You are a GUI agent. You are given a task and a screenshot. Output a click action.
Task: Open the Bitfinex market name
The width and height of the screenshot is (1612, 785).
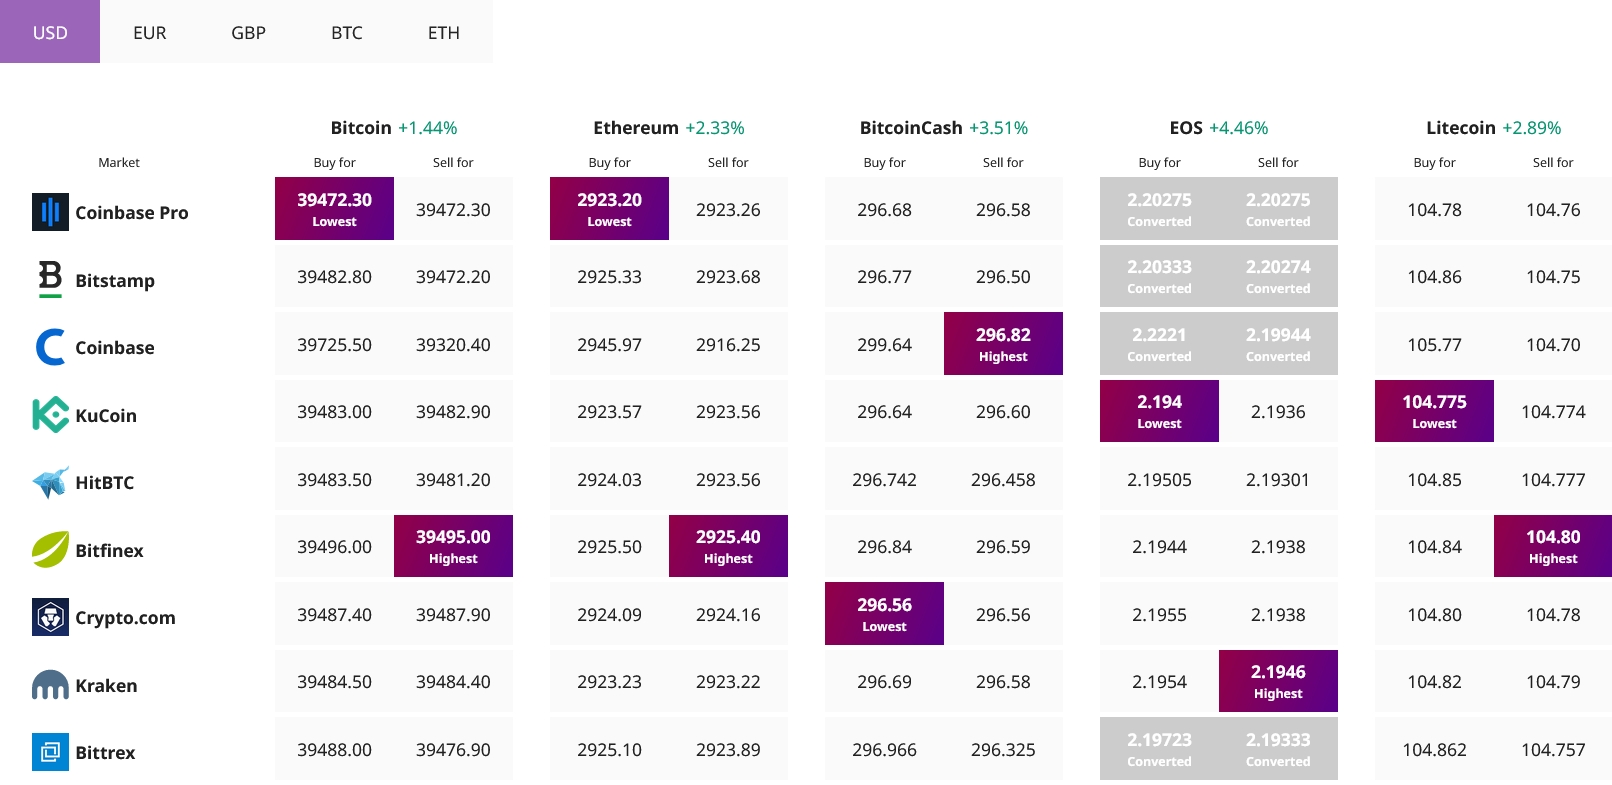pyautogui.click(x=109, y=550)
